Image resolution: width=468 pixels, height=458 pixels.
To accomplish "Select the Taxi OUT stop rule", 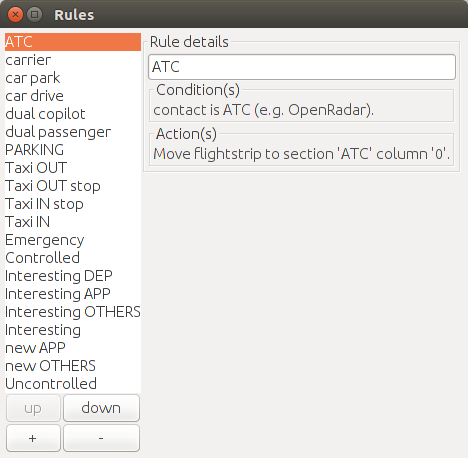I will click(73, 186).
